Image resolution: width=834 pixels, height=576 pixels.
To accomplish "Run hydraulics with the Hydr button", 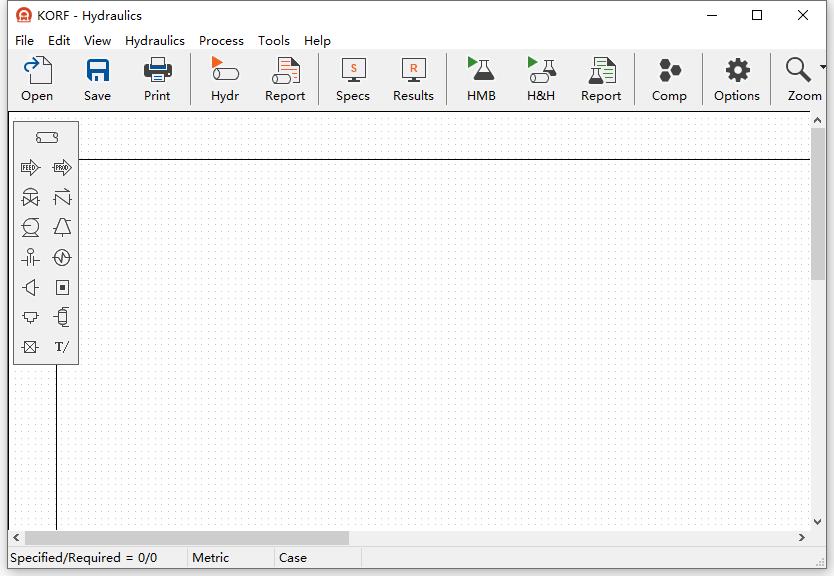I will pyautogui.click(x=225, y=79).
